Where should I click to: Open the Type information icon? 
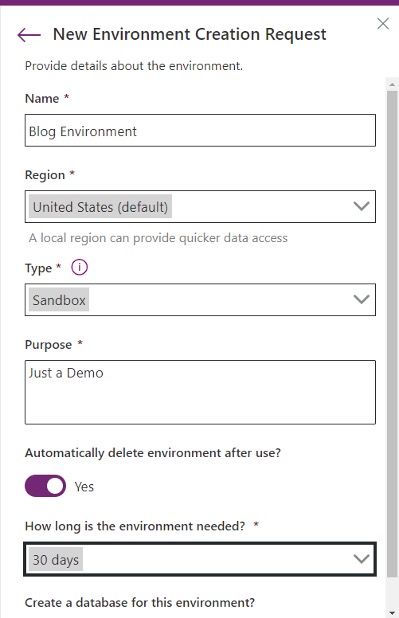(x=79, y=268)
